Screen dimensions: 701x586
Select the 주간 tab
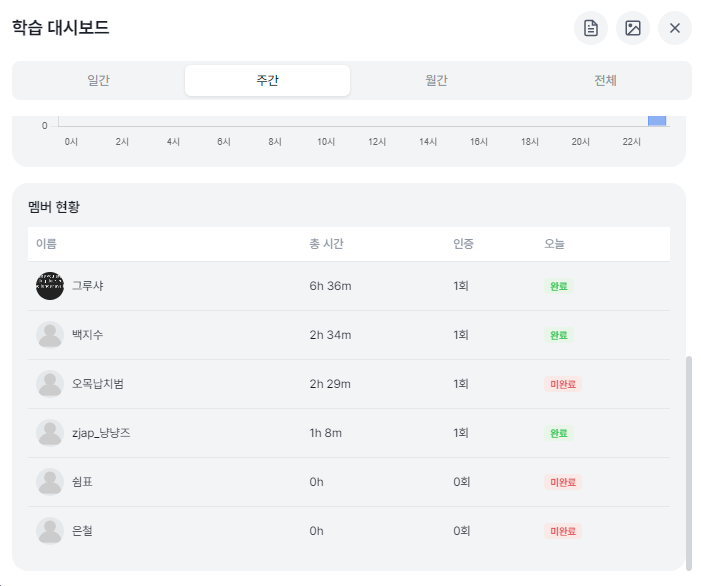pyautogui.click(x=267, y=81)
